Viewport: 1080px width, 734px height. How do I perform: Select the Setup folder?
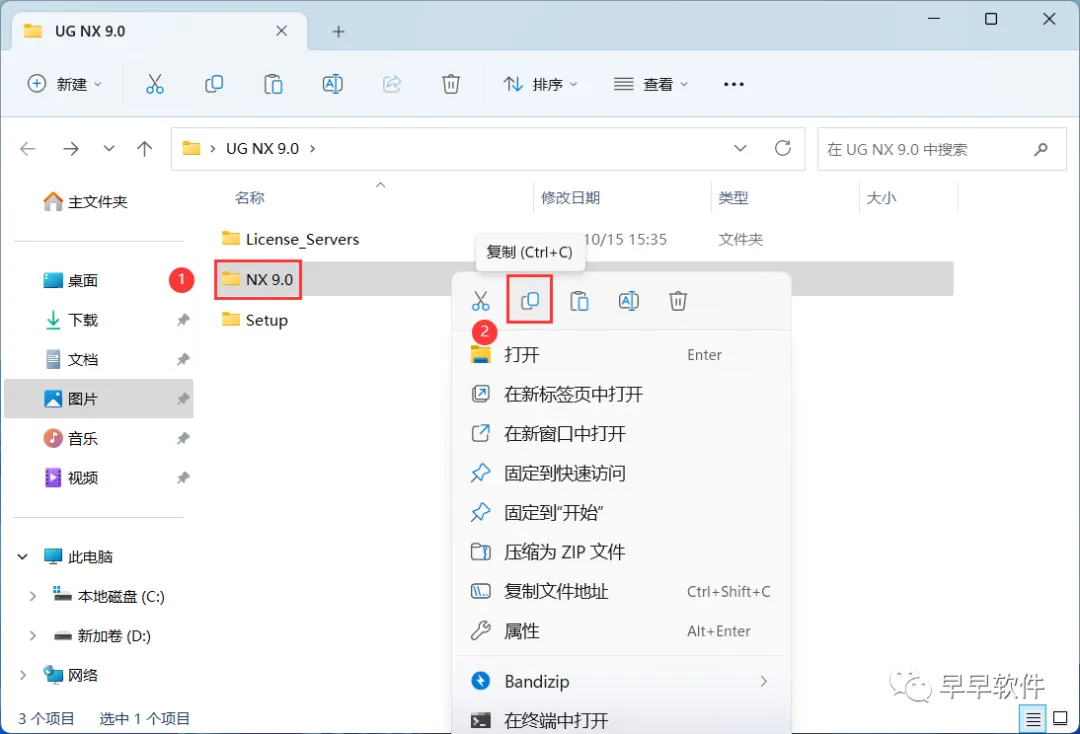point(255,320)
